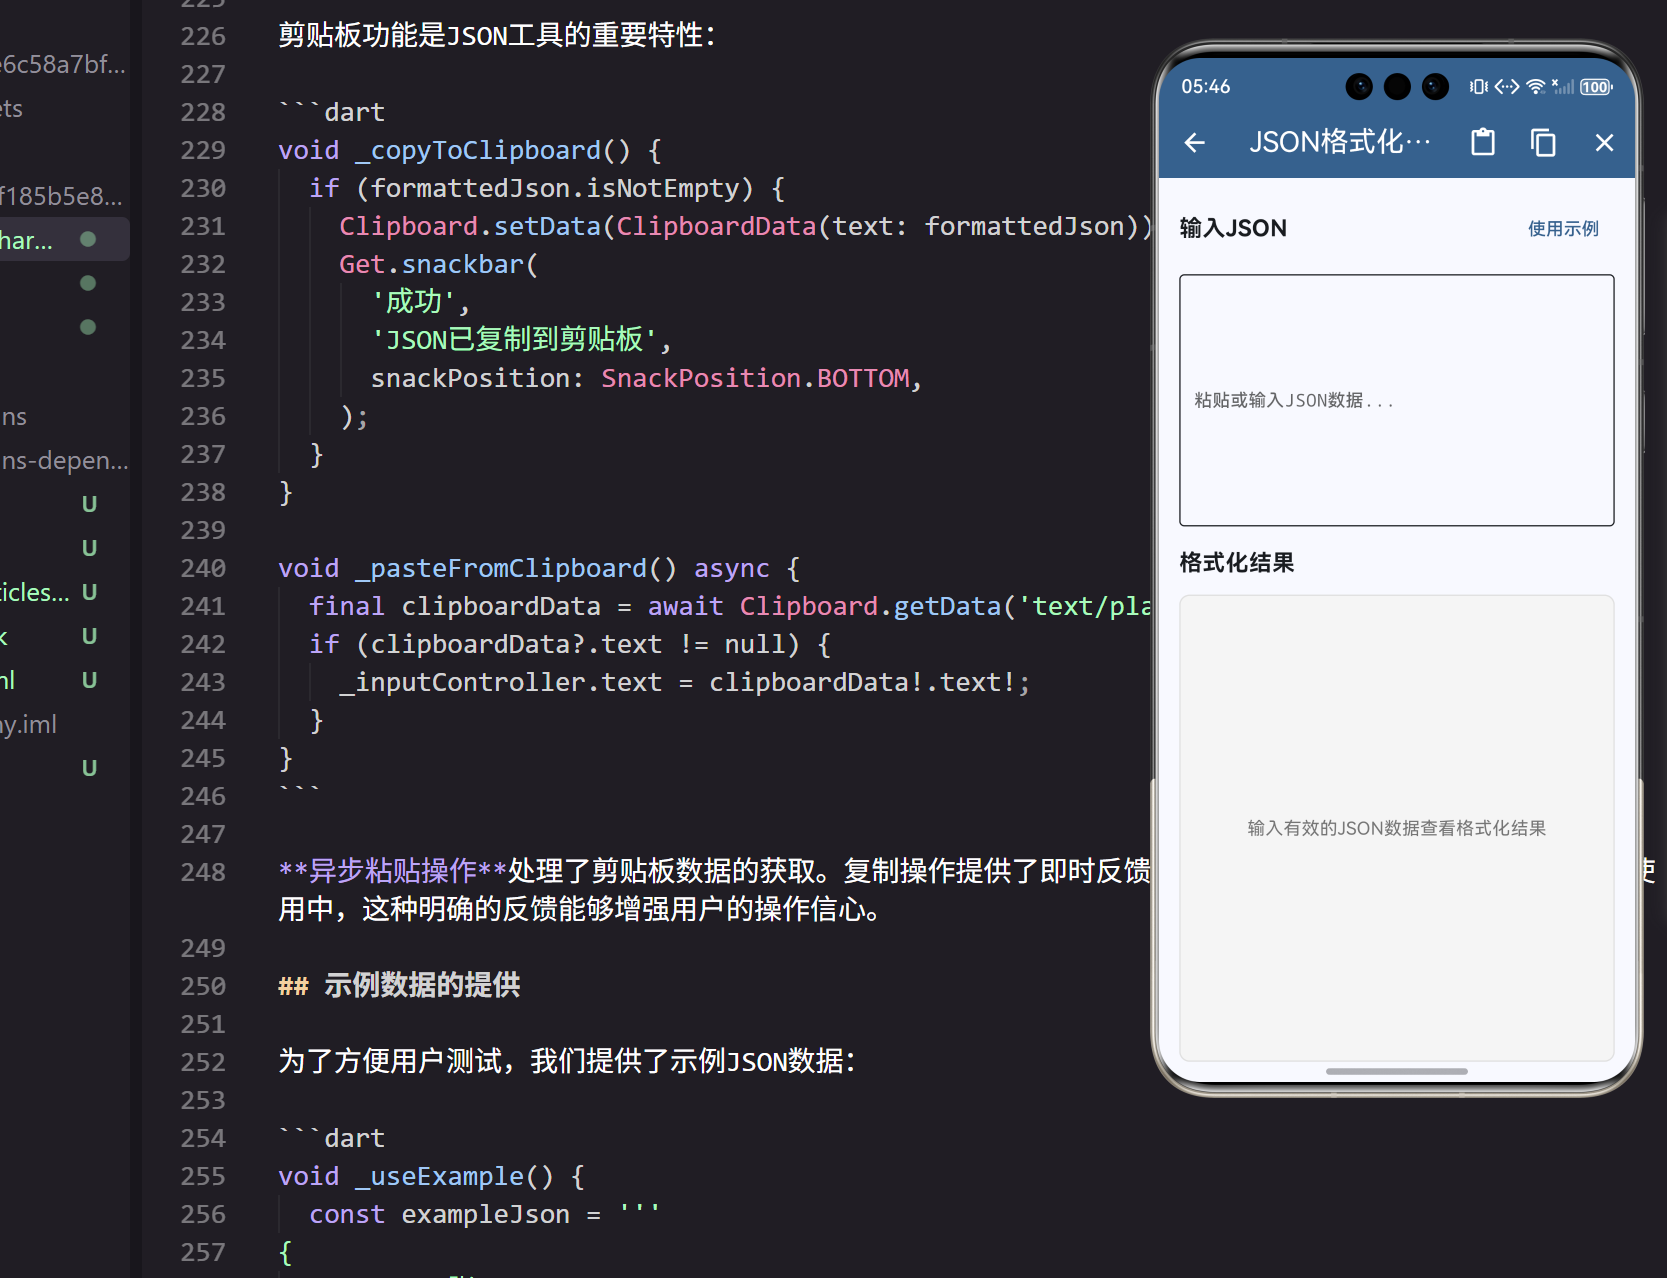Click the text '为了方便用户测试' on line 252

pyautogui.click(x=390, y=1061)
